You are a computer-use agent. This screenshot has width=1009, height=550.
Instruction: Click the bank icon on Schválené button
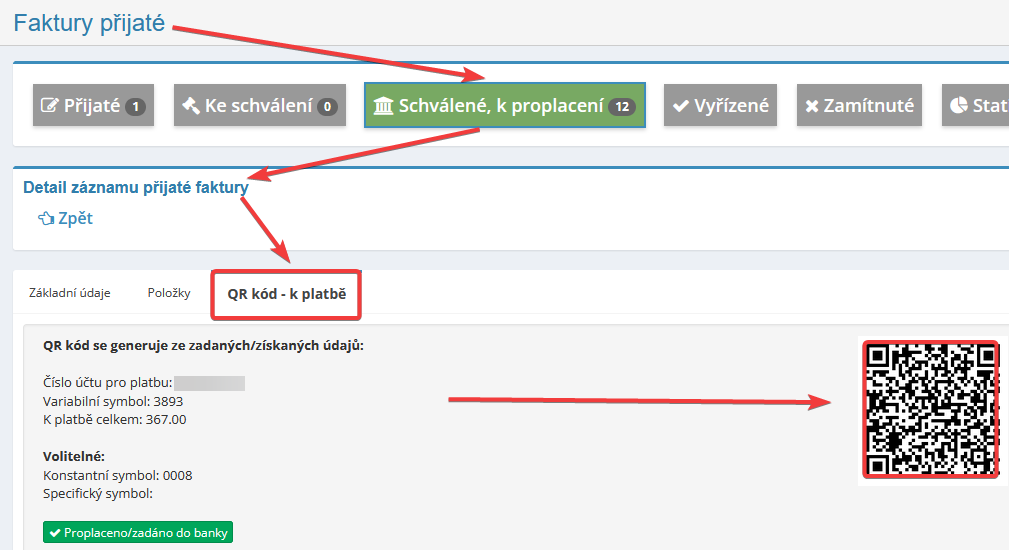pos(383,105)
